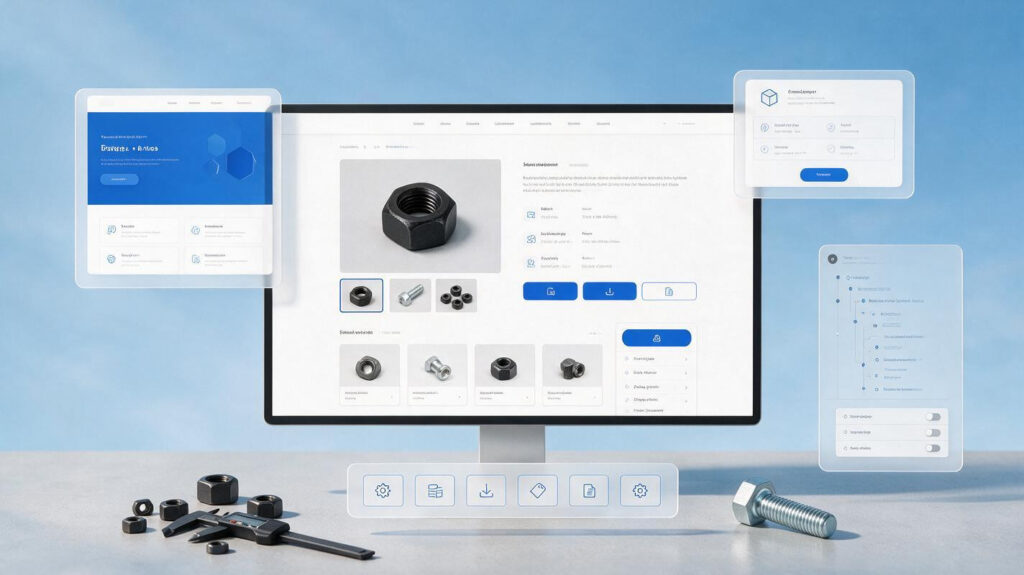Select the silver bolt thumbnail under the main image
1024x575 pixels.
pos(410,295)
